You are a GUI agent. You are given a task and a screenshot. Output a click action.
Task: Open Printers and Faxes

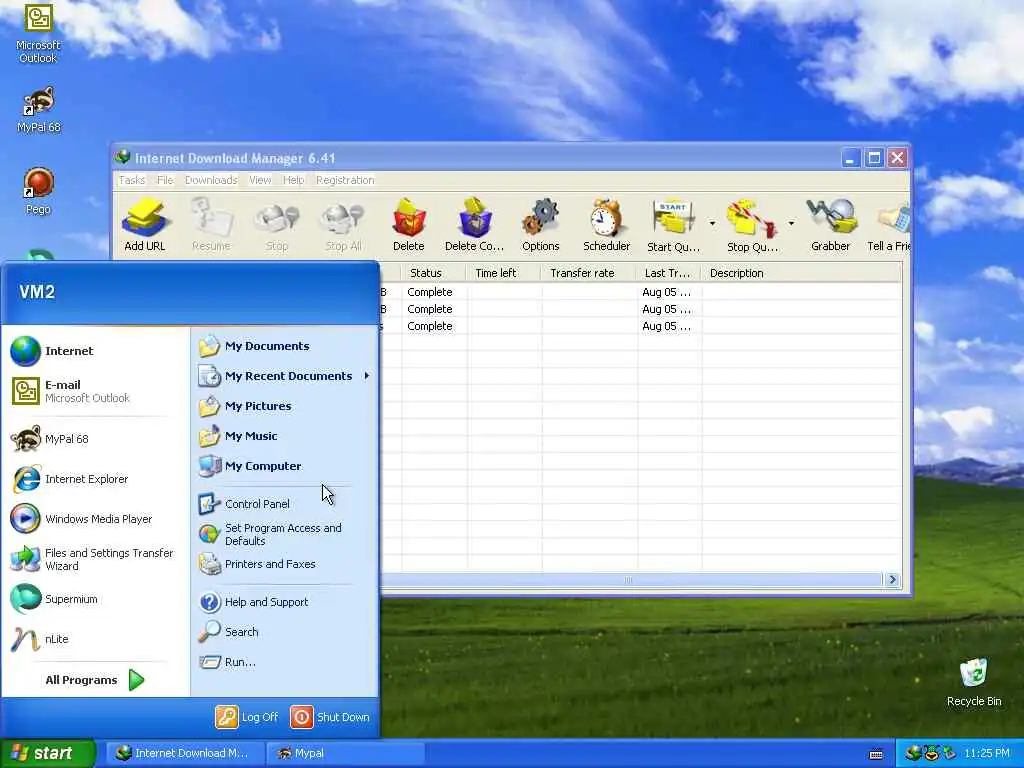(x=285, y=564)
